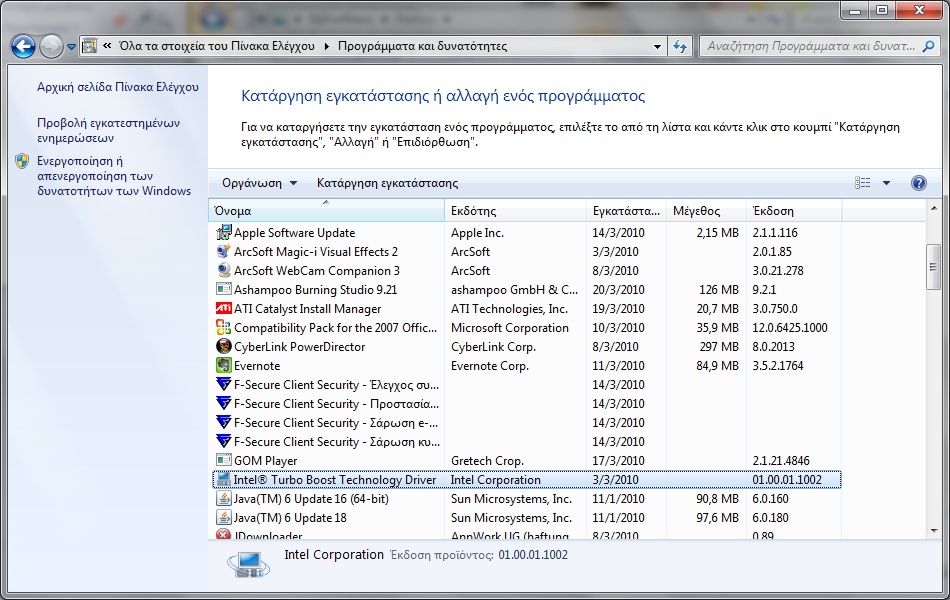Click the Evernote program icon
The height and width of the screenshot is (600, 950).
(x=224, y=366)
